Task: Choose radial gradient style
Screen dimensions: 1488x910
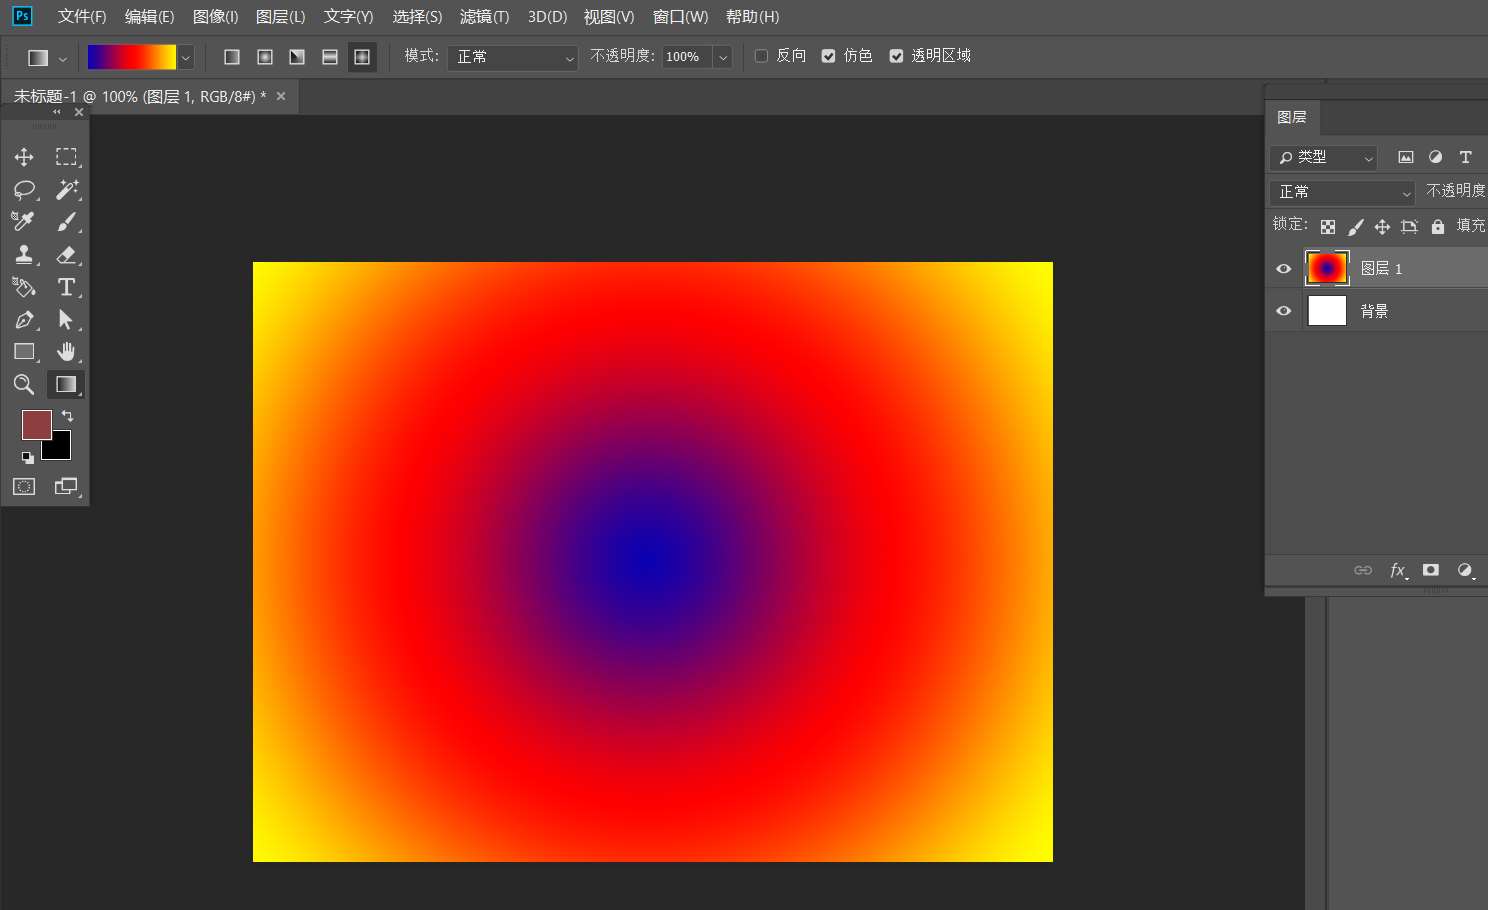Action: point(265,57)
